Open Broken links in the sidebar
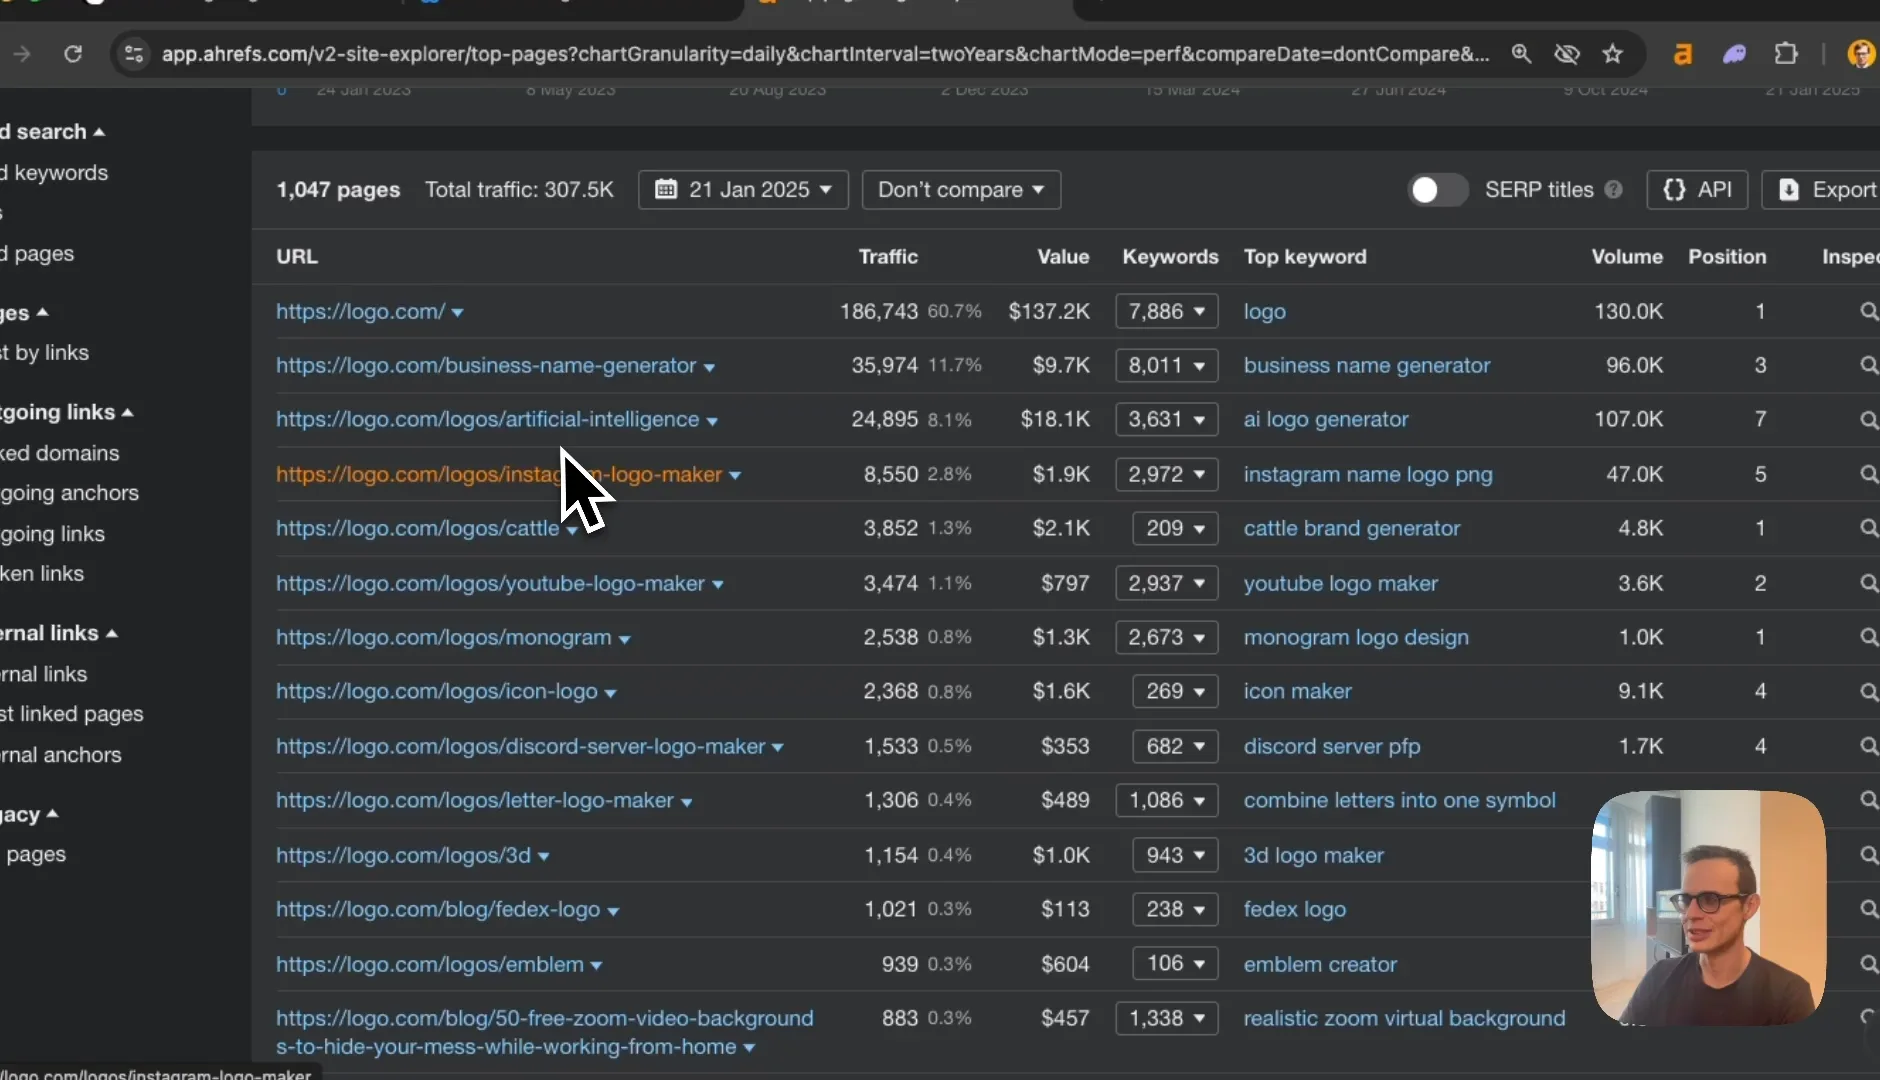Viewport: 1880px width, 1080px height. tap(42, 574)
